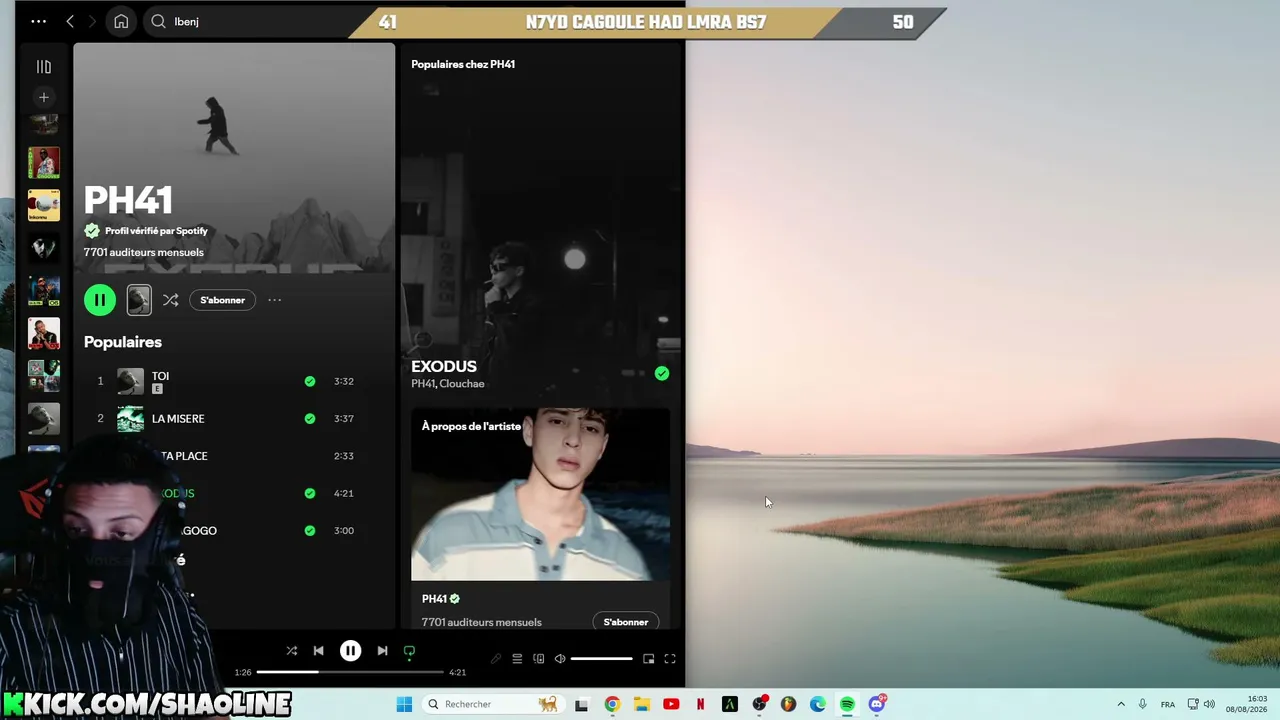Toggle repeat mode in the player bar
Viewport: 1280px width, 720px height.
(x=409, y=651)
